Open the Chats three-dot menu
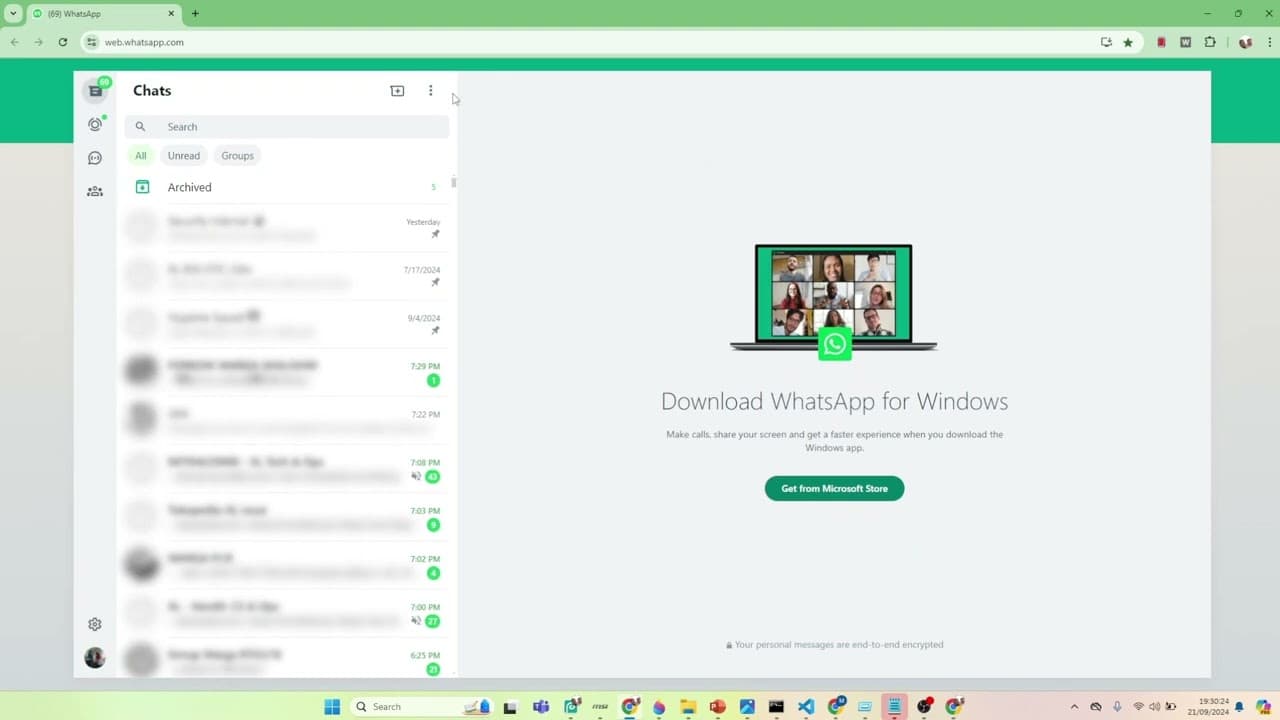The image size is (1280, 720). click(431, 91)
